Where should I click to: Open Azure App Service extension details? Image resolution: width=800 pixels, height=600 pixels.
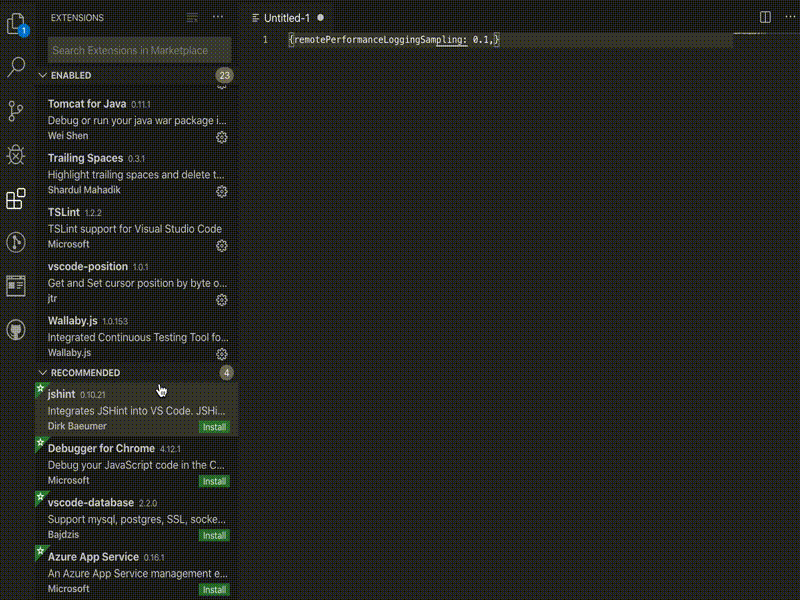[137, 572]
